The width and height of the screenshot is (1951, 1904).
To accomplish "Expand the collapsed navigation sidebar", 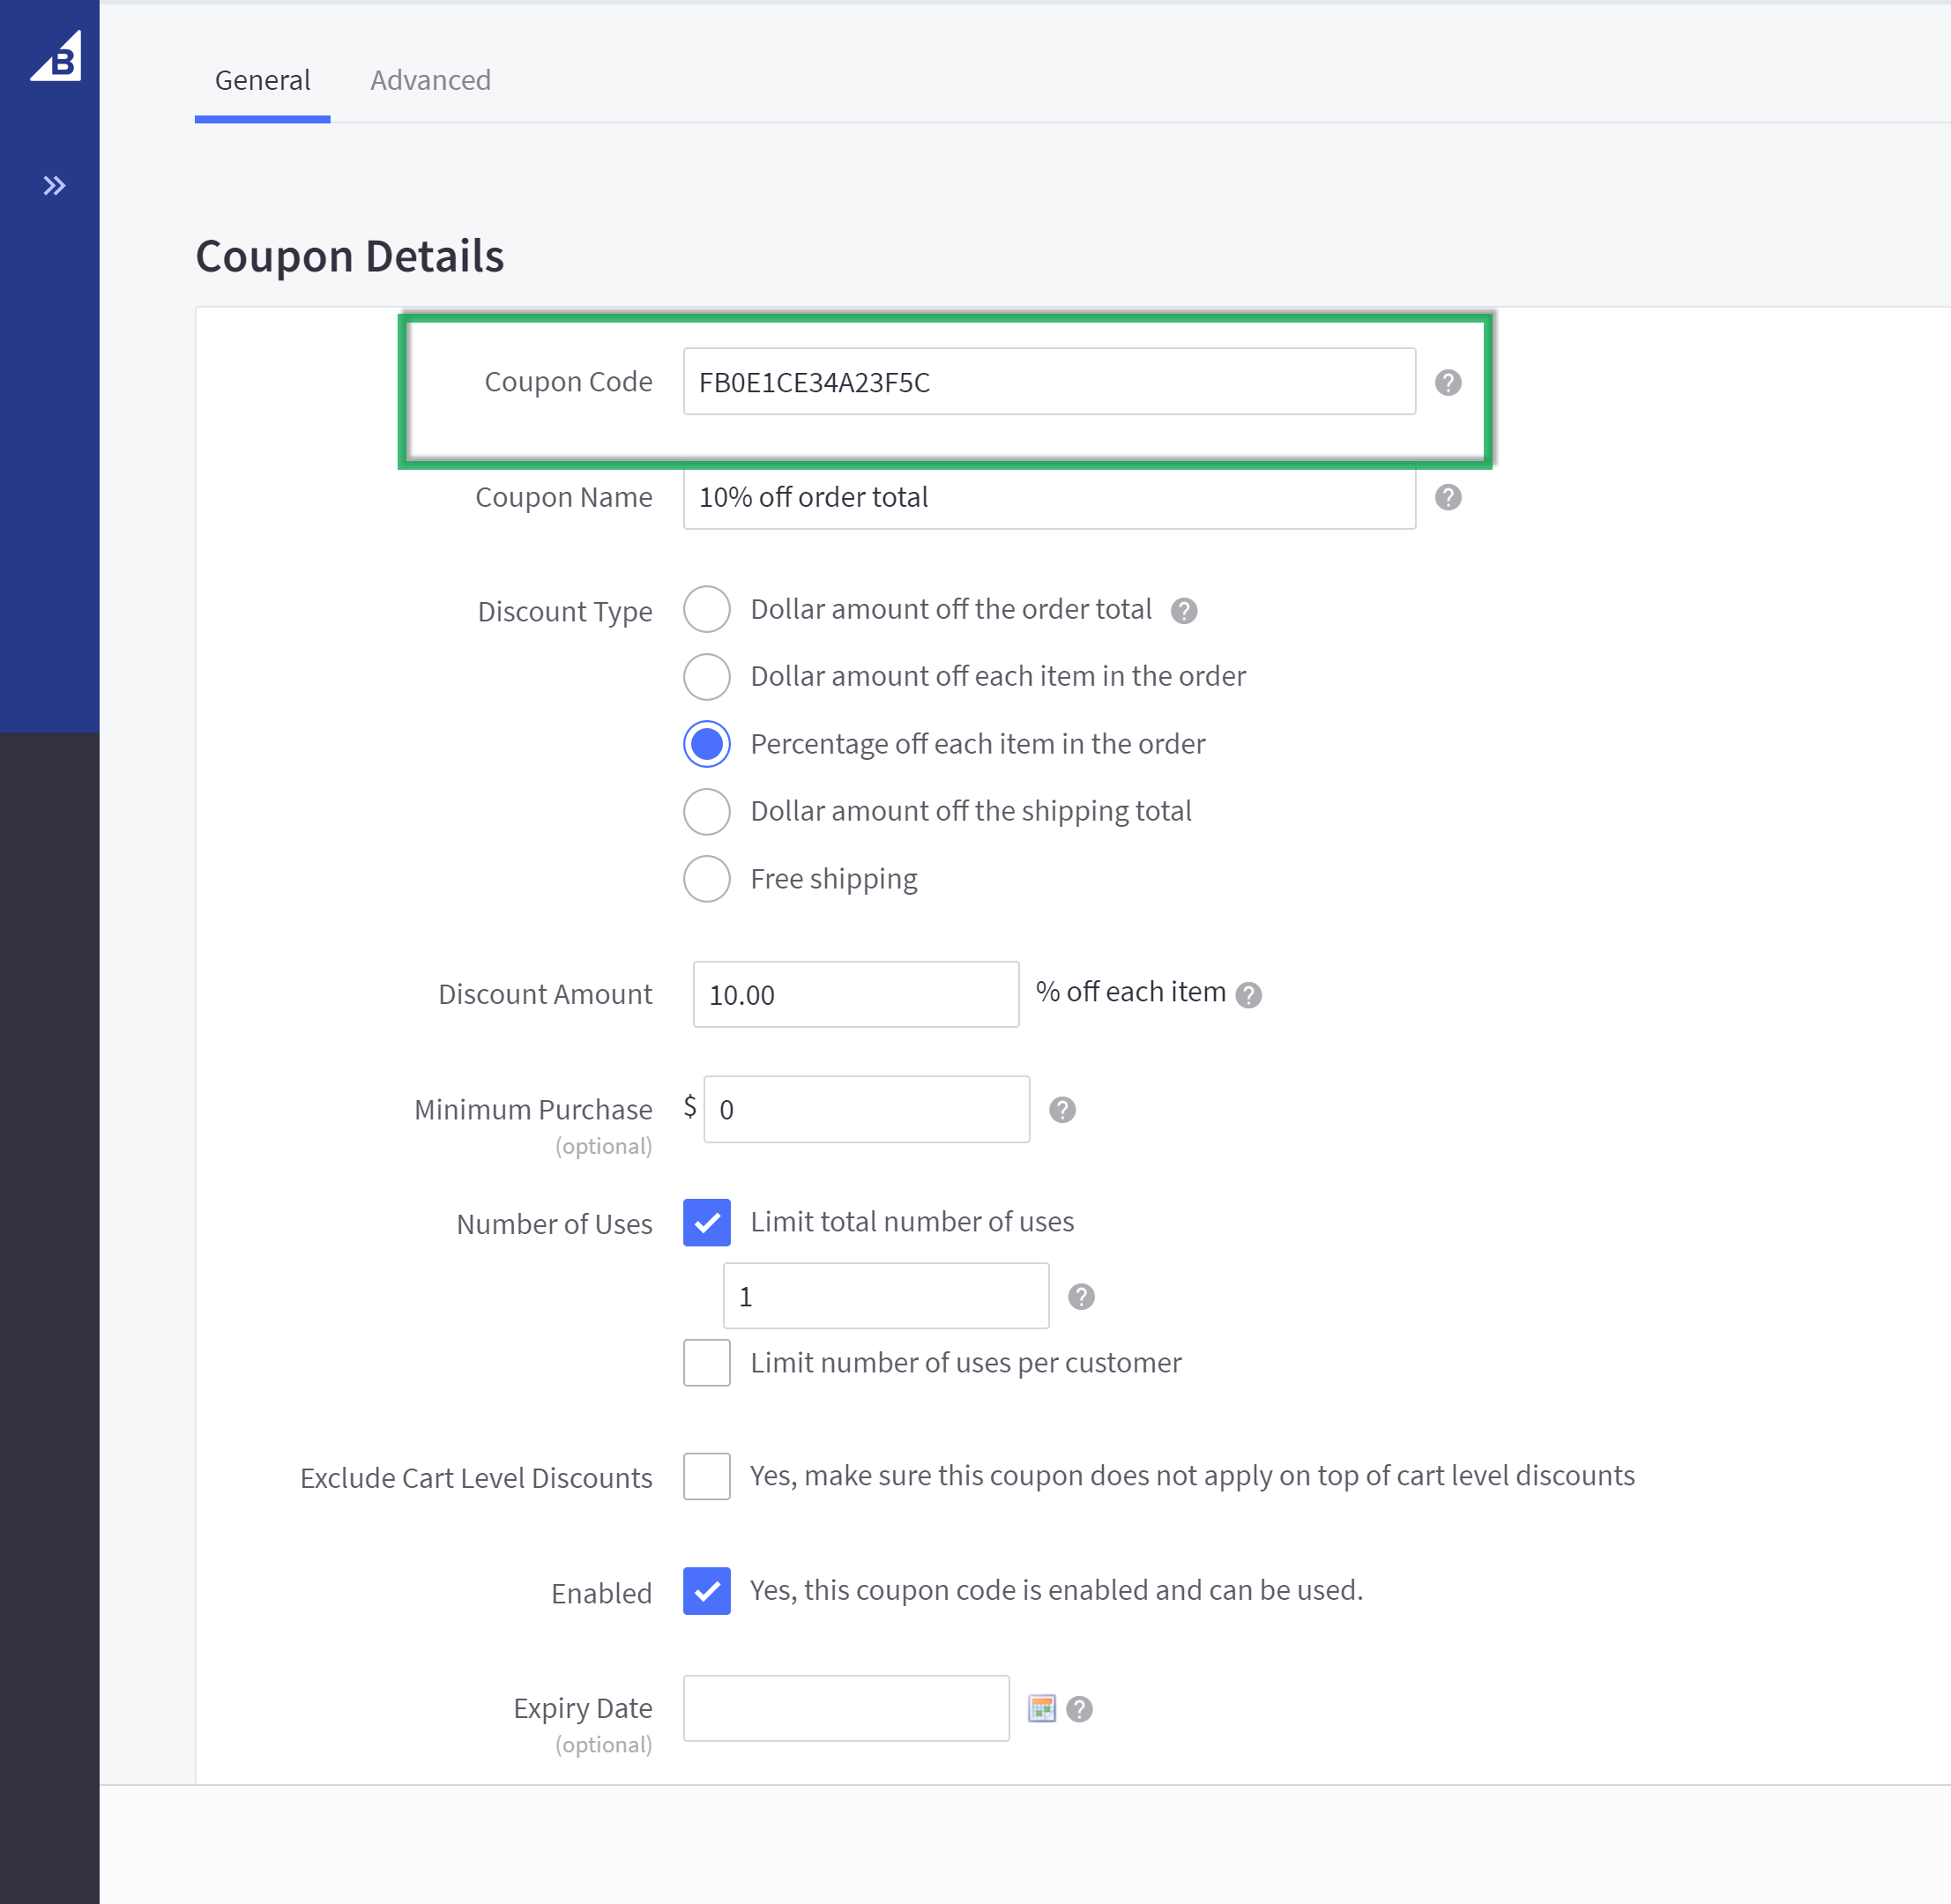I will pos(53,184).
